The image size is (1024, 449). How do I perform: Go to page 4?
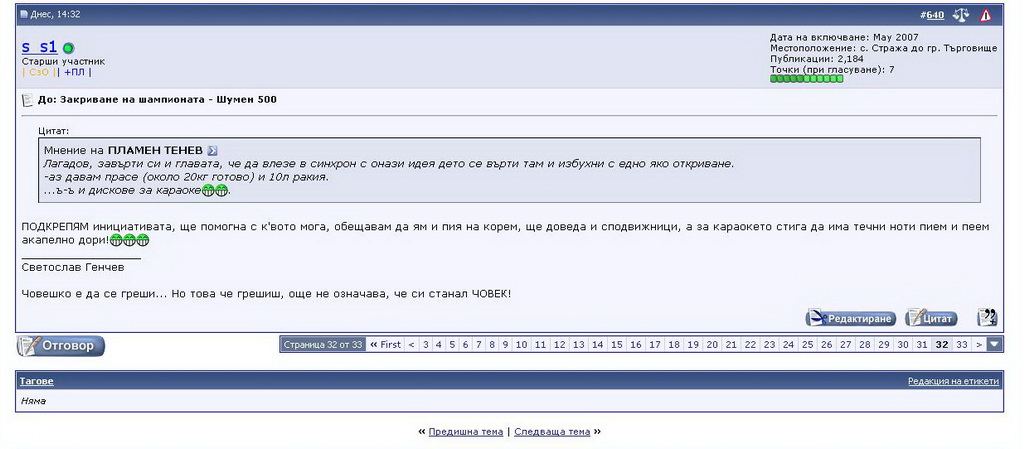[x=439, y=345]
